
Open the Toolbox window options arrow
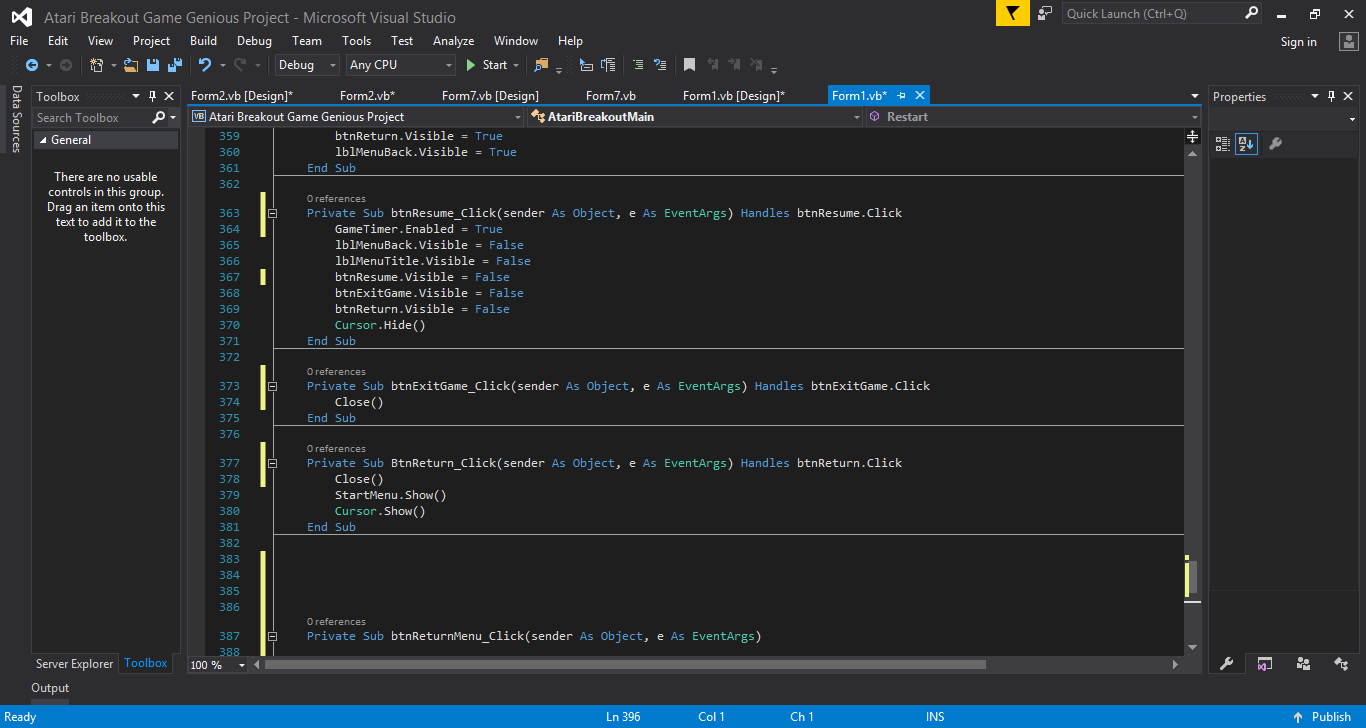pos(138,96)
